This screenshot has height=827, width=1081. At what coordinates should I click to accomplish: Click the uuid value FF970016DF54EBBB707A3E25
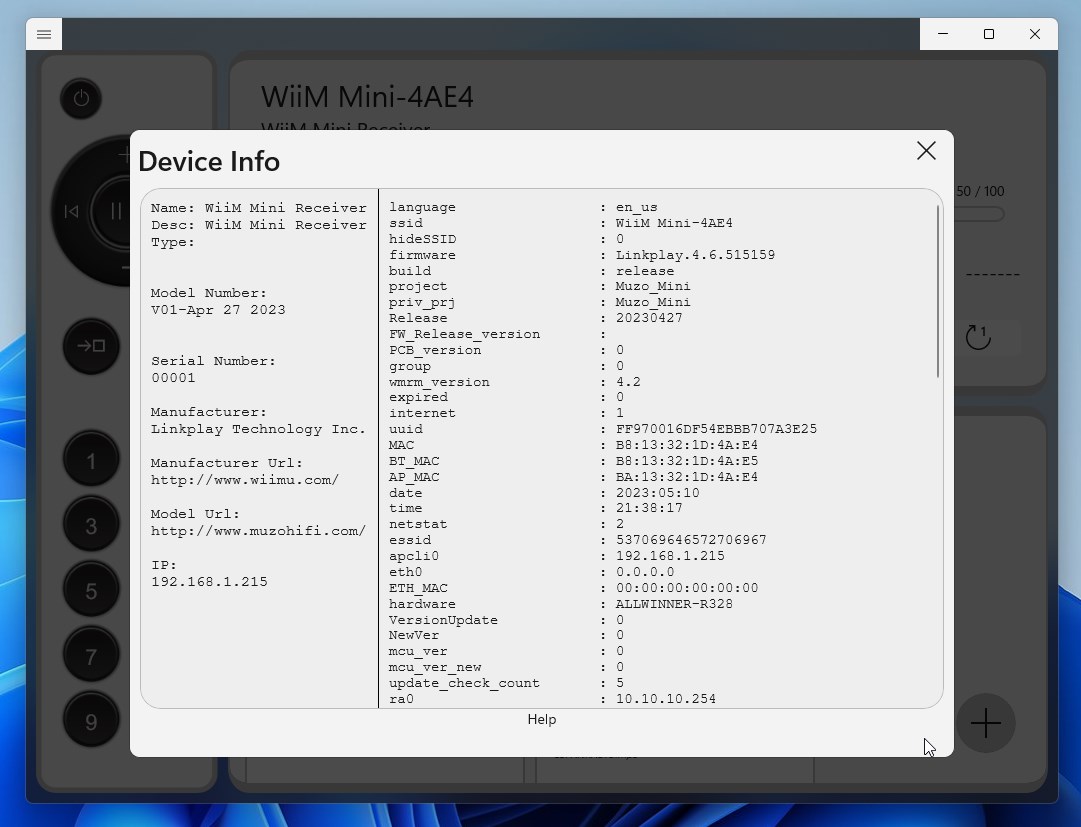(x=716, y=429)
